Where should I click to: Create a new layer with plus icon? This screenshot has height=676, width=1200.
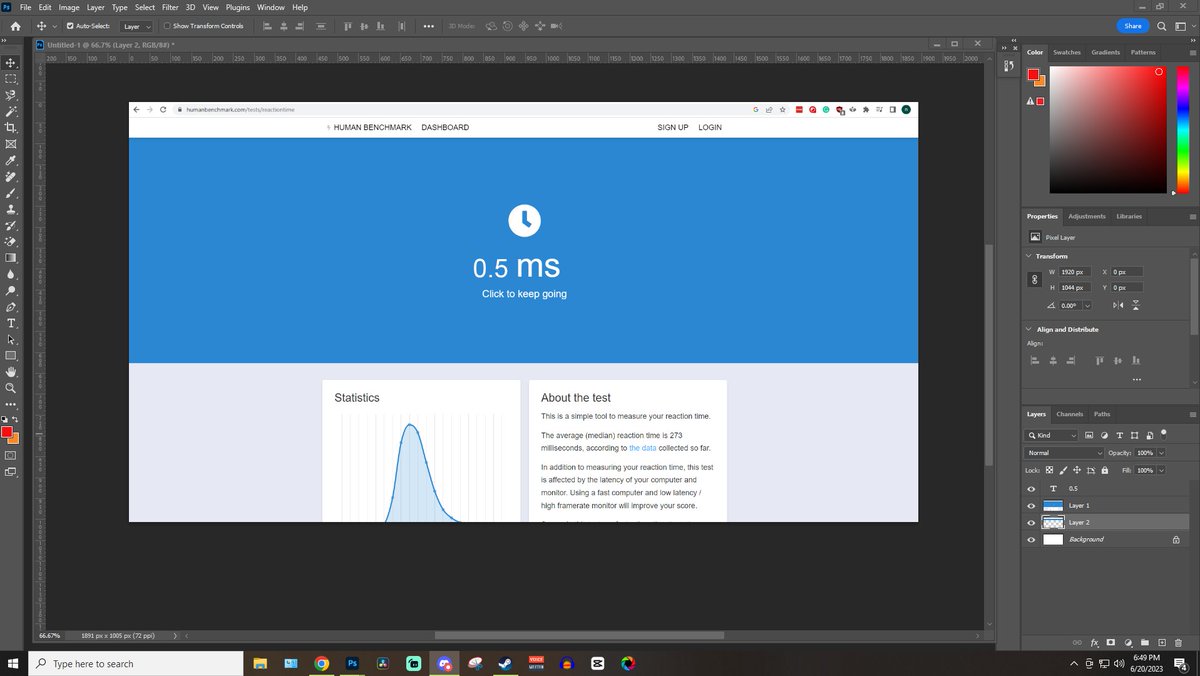1161,641
